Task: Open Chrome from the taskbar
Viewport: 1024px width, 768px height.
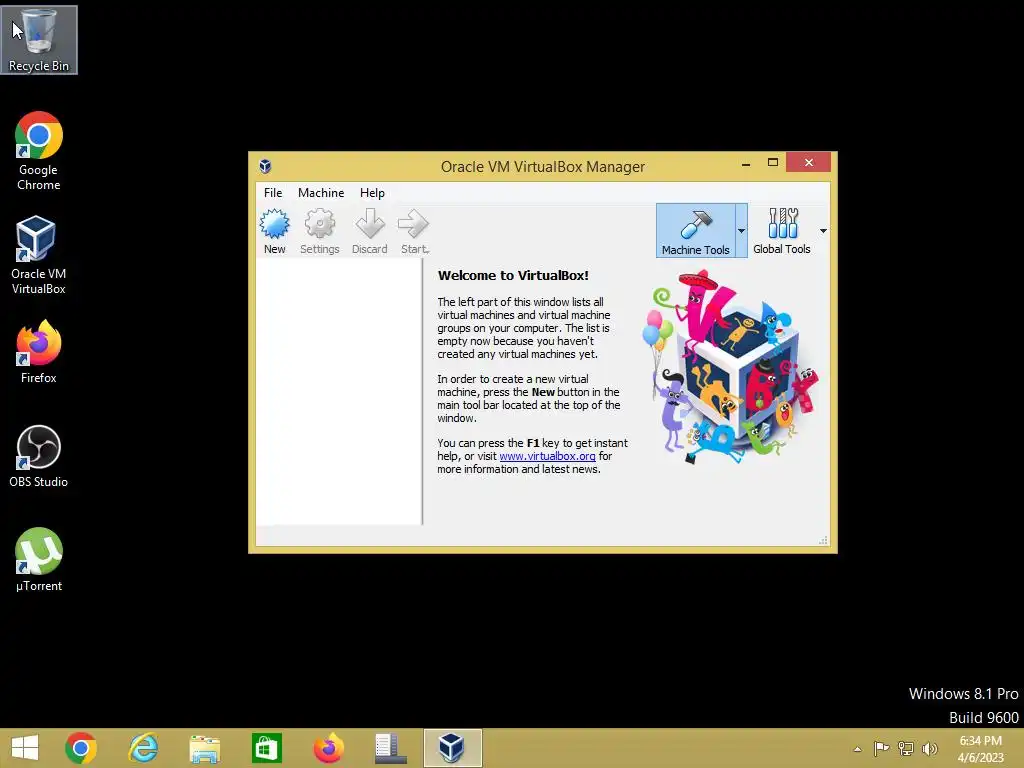Action: (81, 748)
